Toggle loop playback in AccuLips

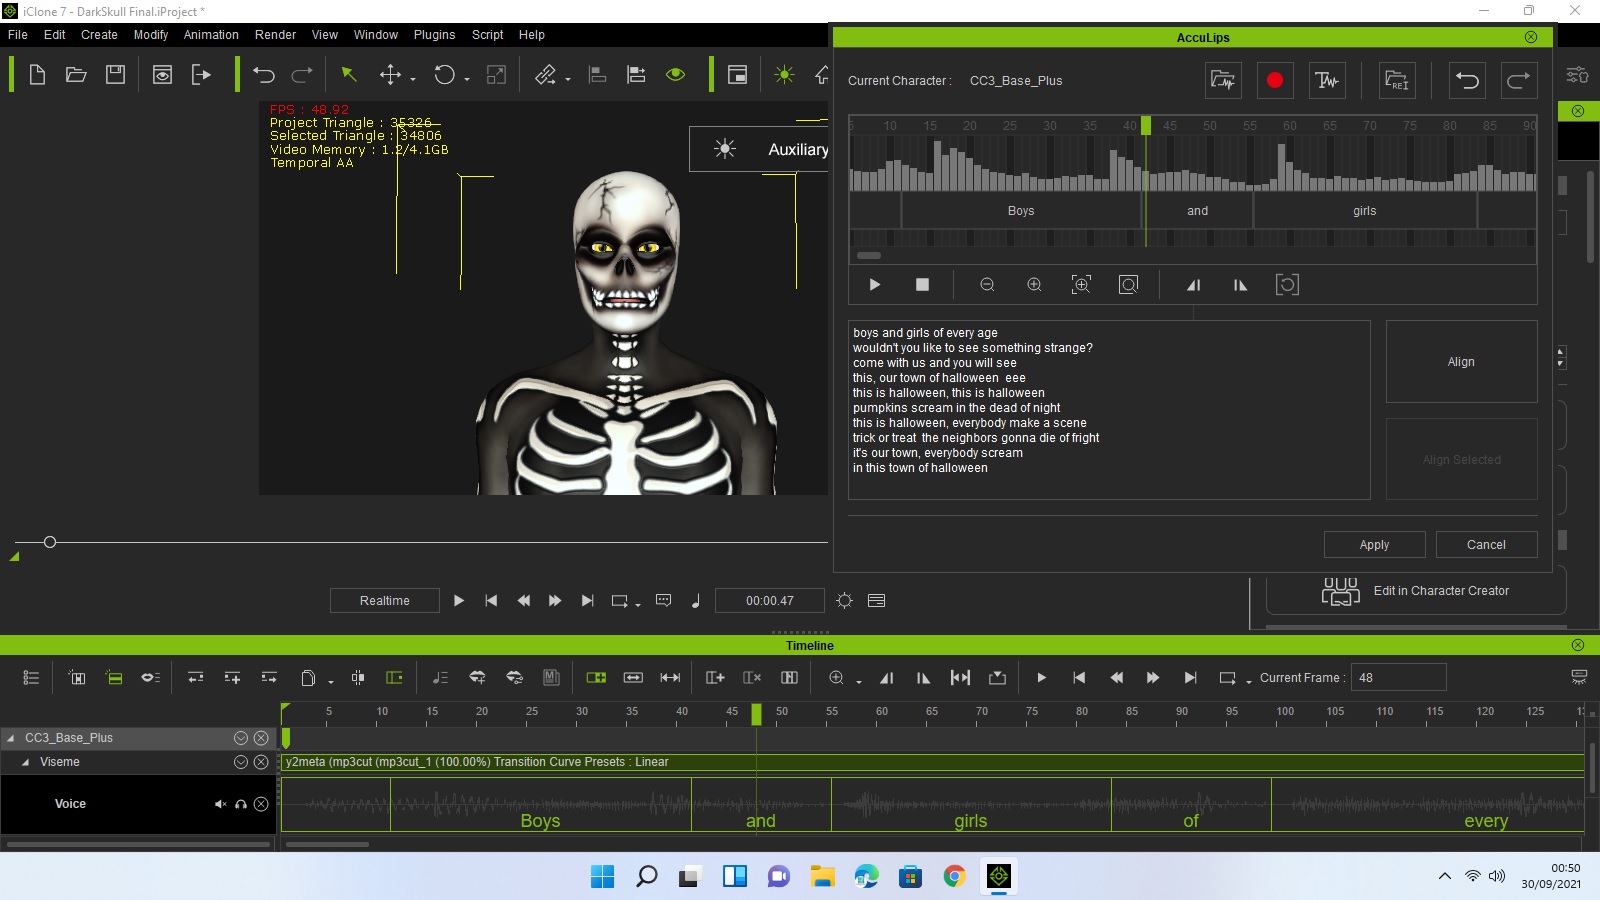1287,285
